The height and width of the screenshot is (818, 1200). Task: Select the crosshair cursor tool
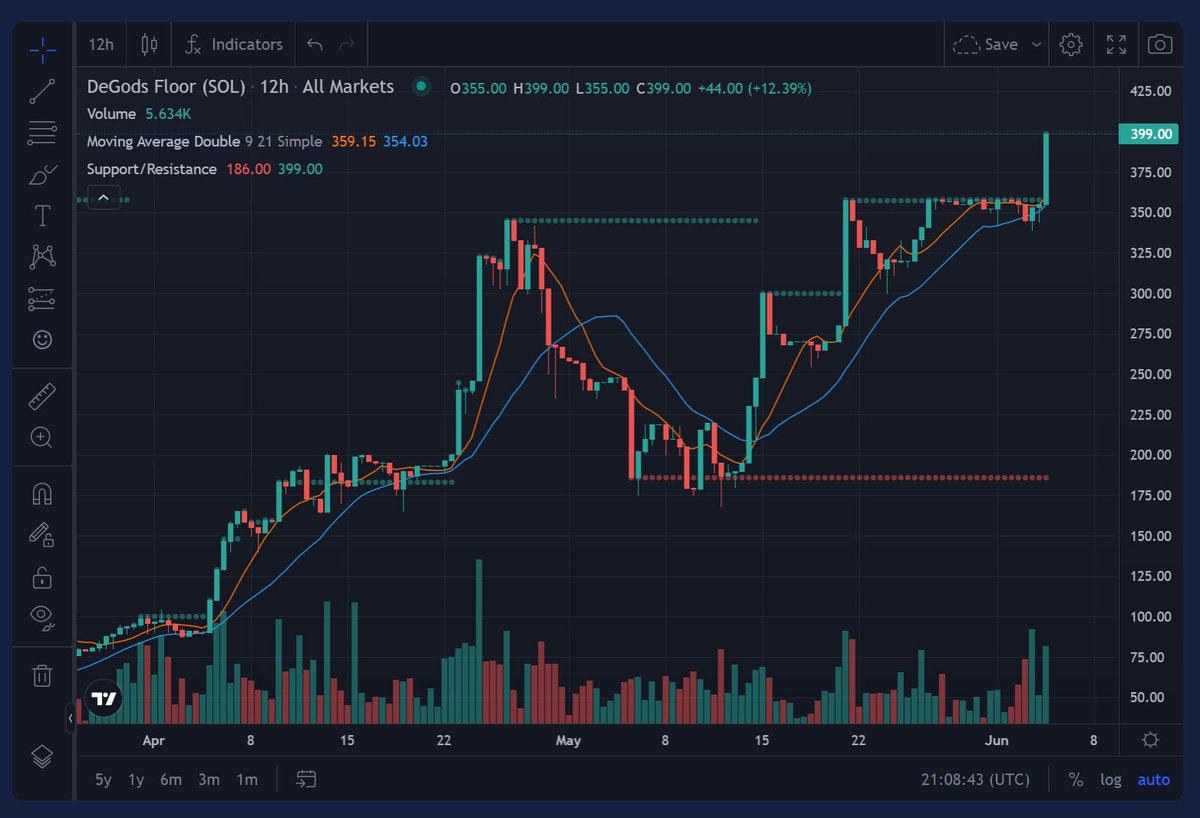[42, 48]
